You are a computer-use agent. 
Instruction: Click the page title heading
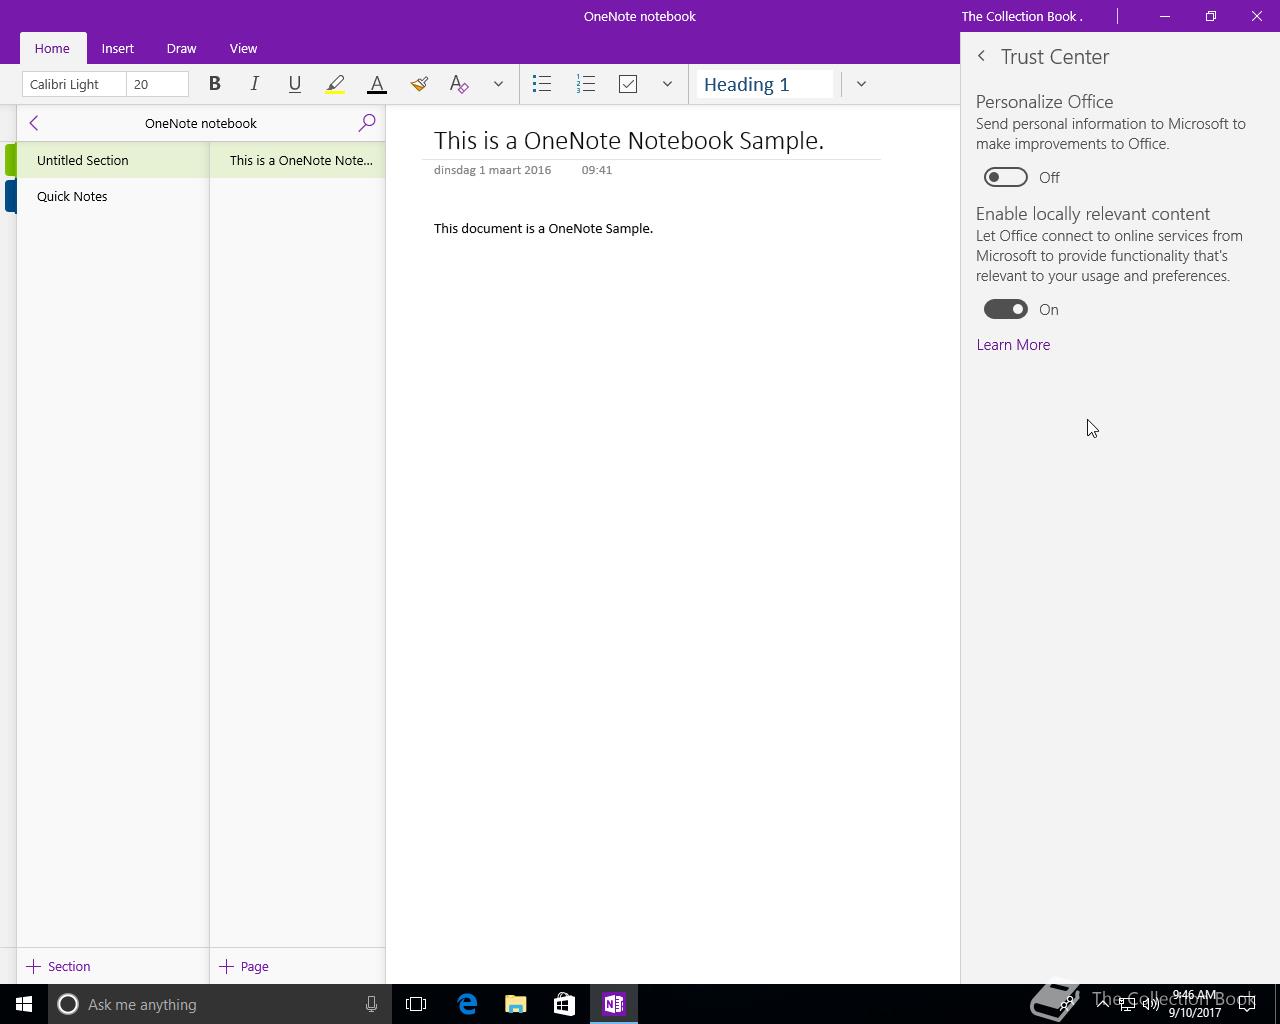pyautogui.click(x=629, y=140)
